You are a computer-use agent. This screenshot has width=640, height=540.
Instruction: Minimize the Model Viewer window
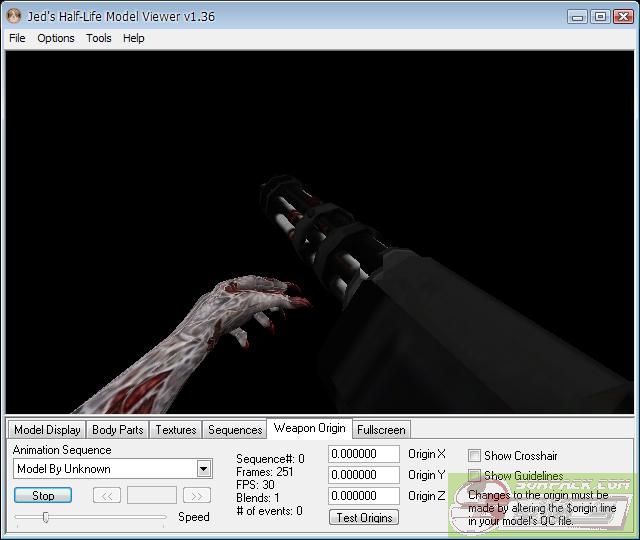(578, 16)
